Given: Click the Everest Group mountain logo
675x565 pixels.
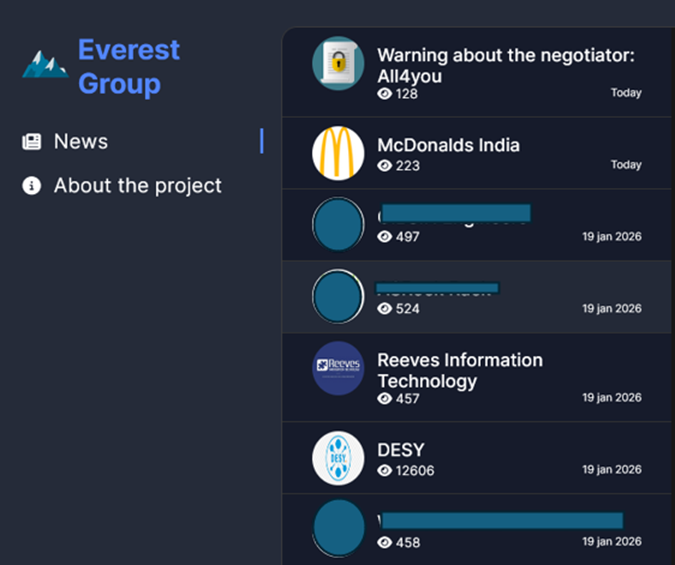Looking at the screenshot, I should (x=46, y=65).
